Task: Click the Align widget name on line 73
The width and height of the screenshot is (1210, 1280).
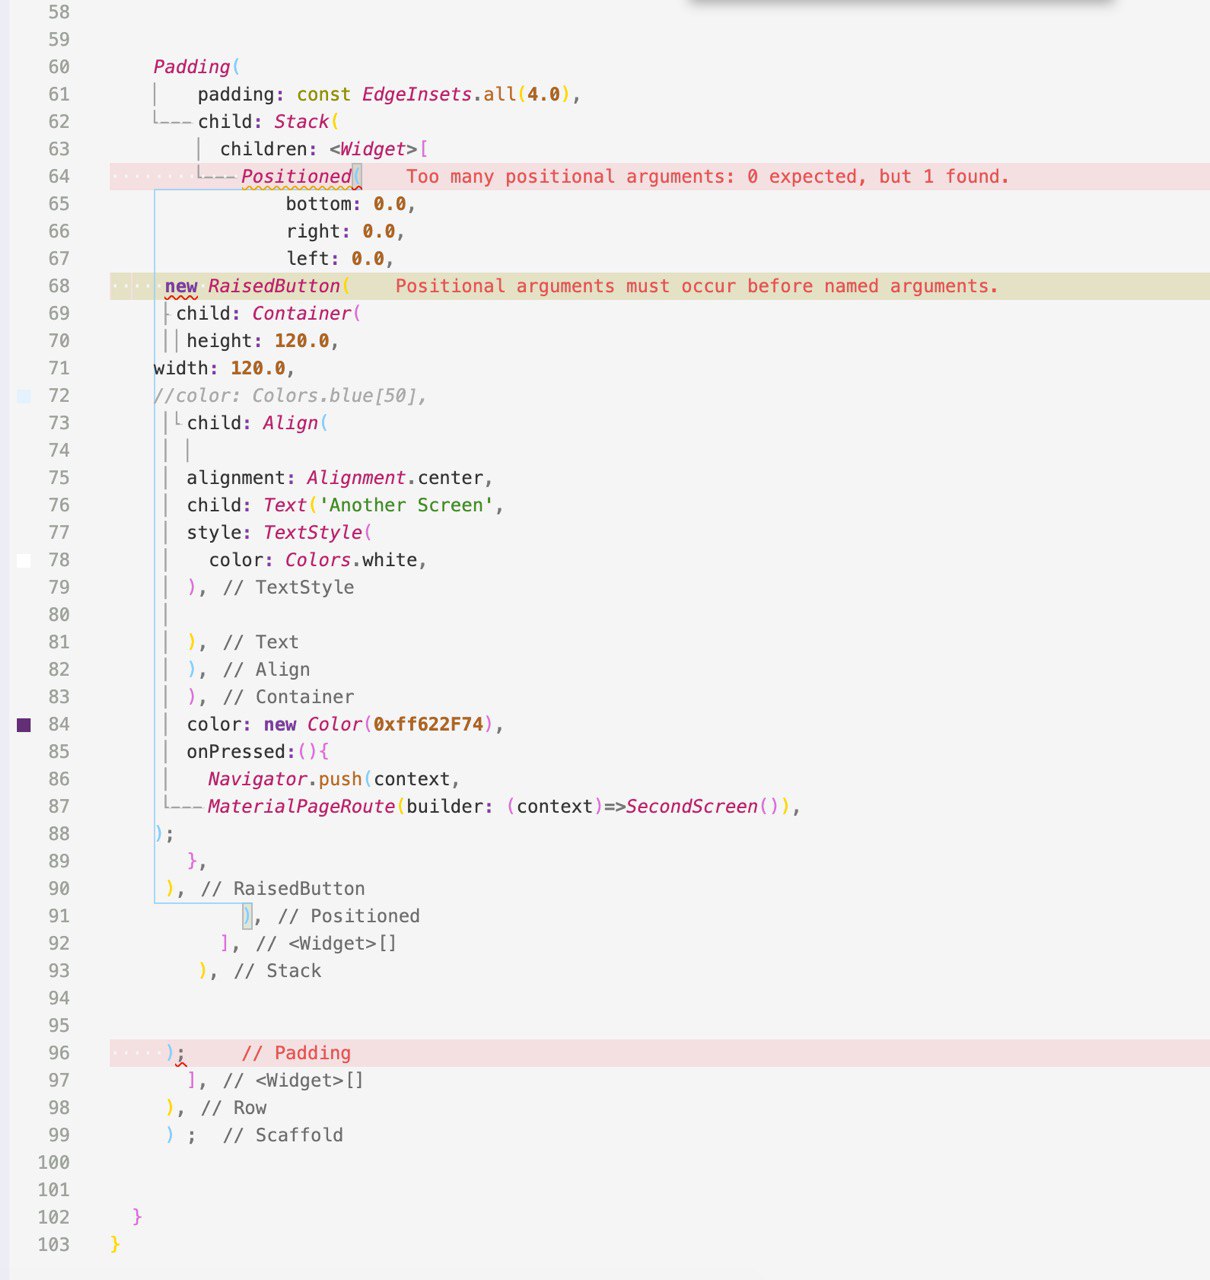Action: pyautogui.click(x=291, y=423)
